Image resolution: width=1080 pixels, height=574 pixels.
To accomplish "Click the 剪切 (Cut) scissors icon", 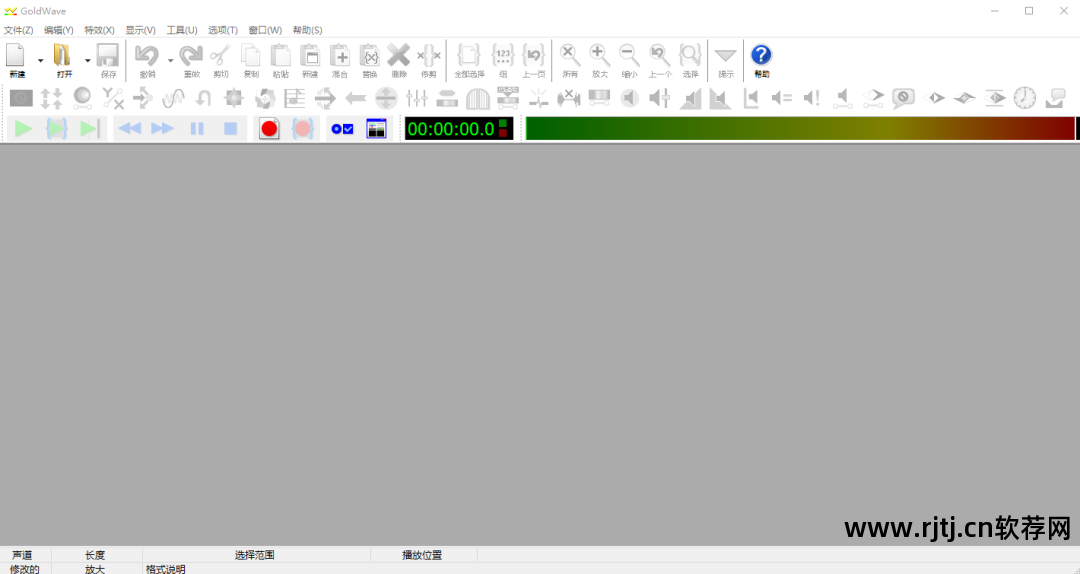I will 220,55.
